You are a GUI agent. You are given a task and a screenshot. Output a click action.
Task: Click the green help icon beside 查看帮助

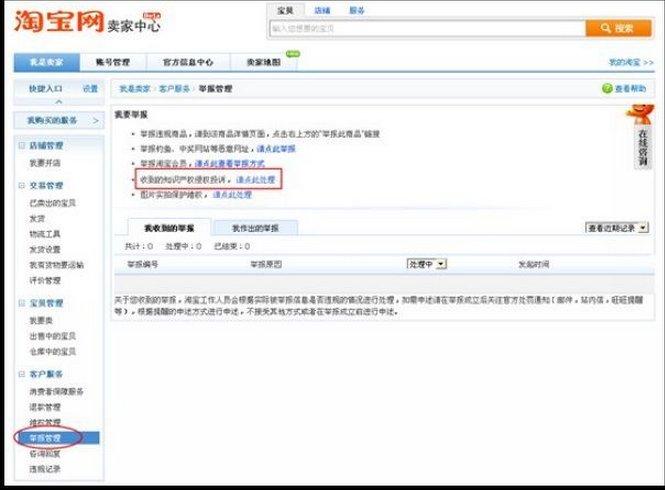607,89
